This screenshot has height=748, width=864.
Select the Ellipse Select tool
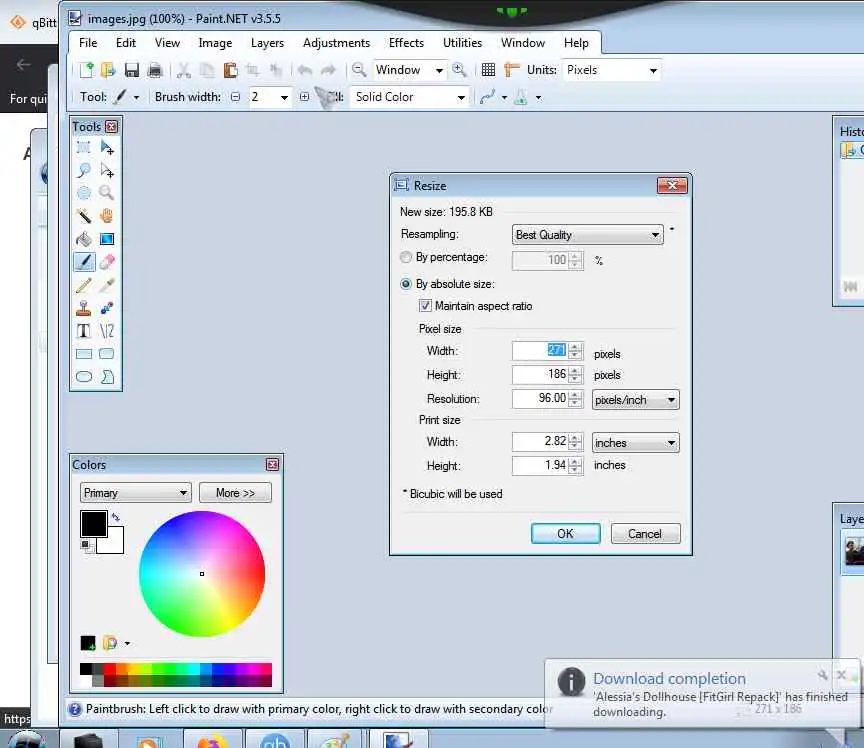(x=83, y=193)
